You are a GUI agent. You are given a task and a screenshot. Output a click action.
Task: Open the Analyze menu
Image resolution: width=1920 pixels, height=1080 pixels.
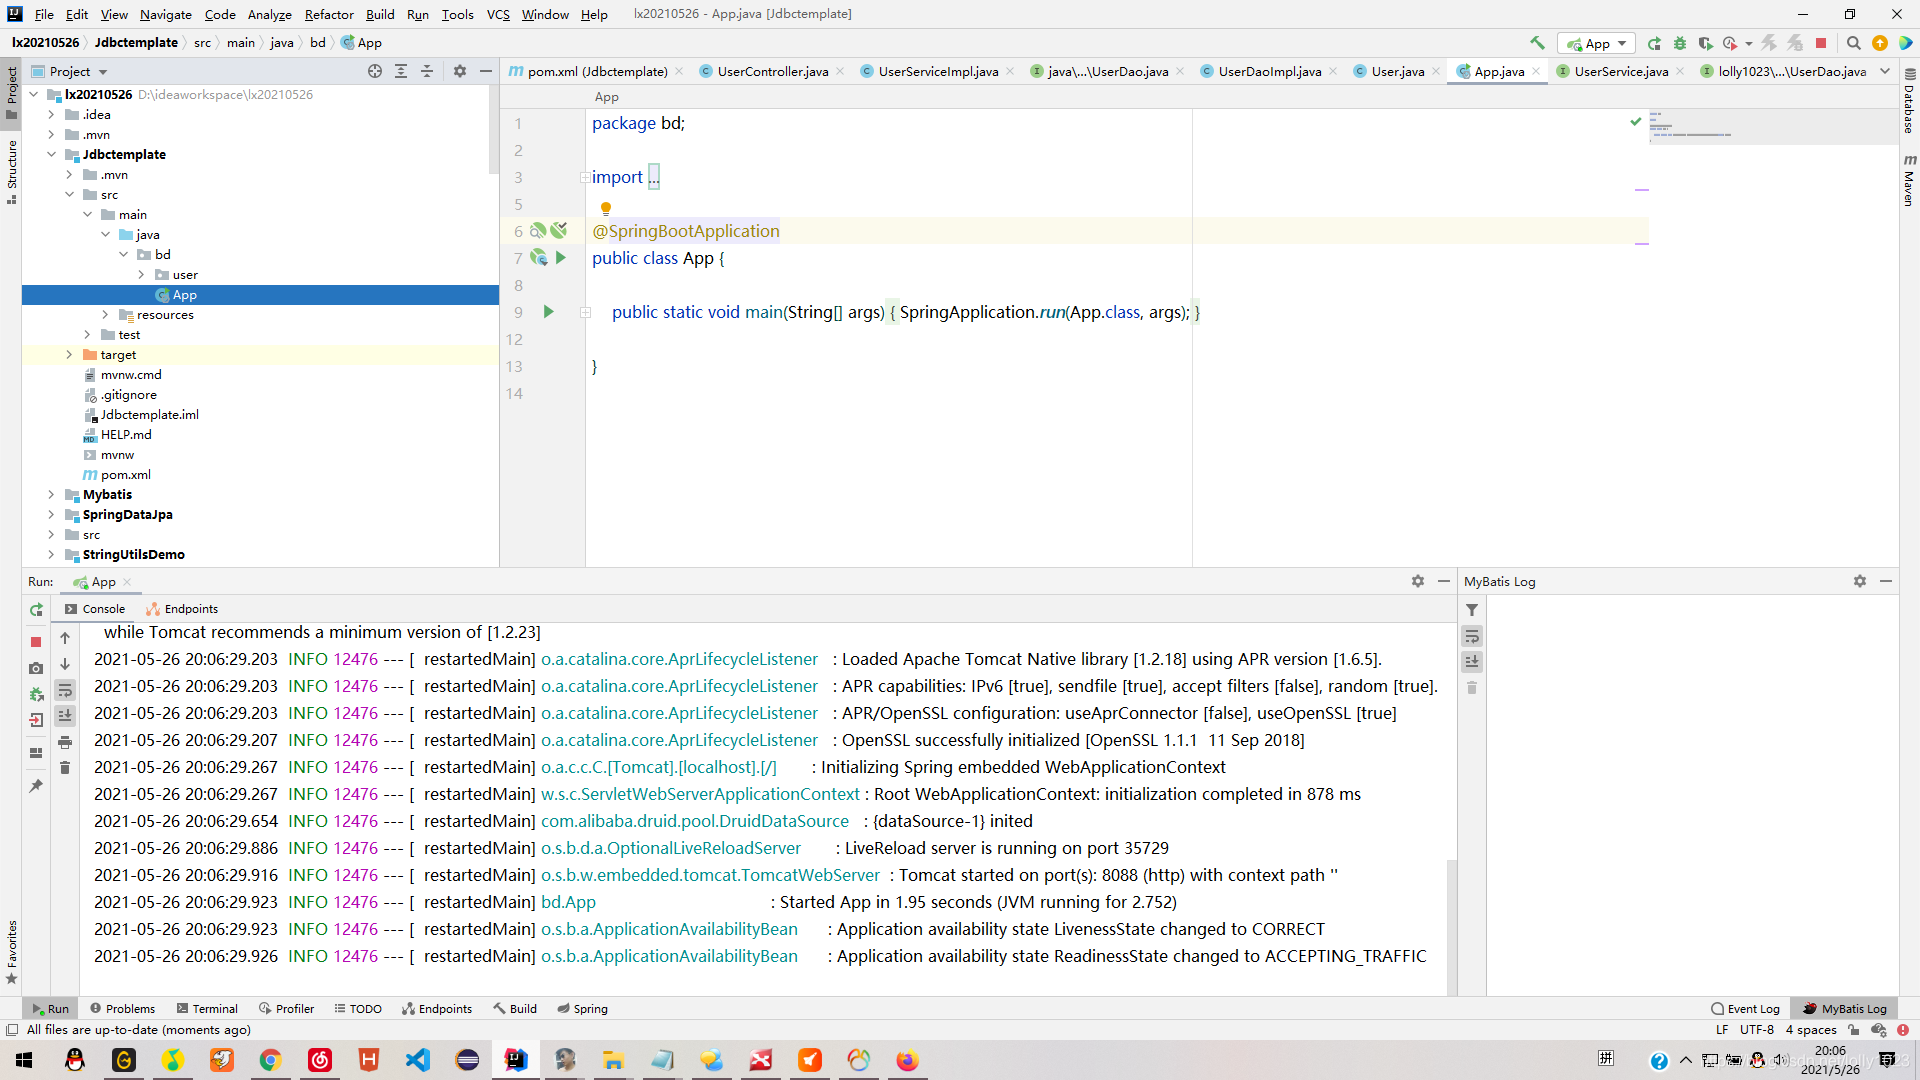tap(270, 14)
